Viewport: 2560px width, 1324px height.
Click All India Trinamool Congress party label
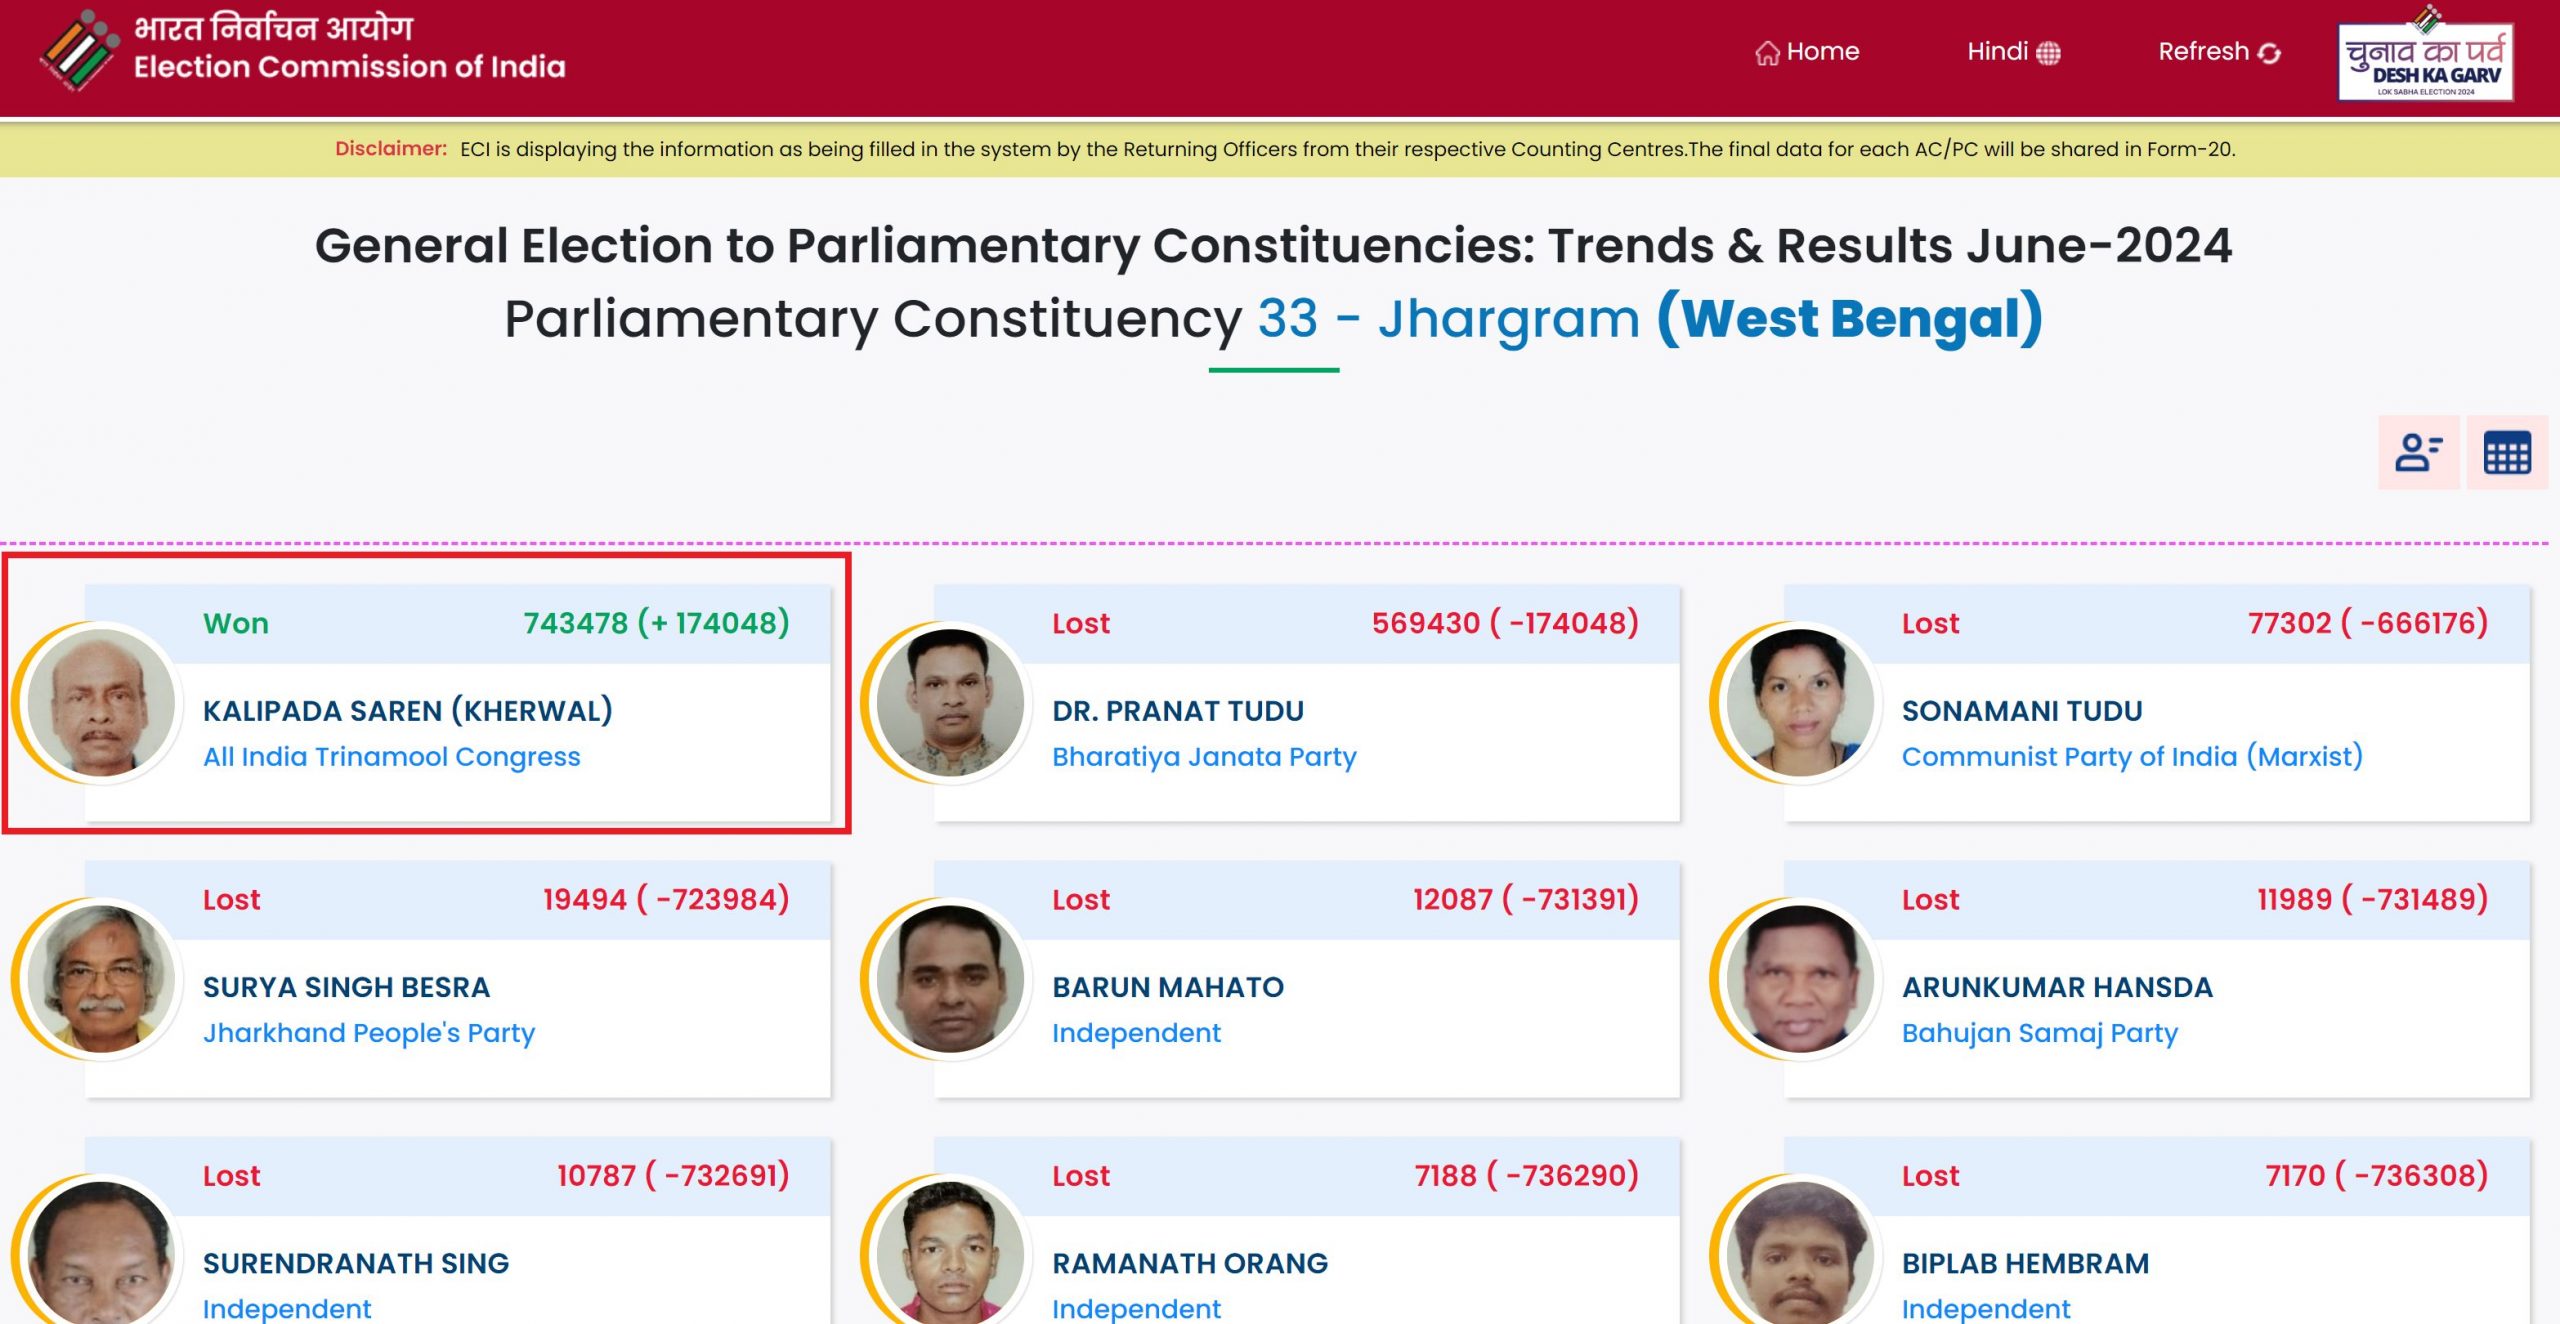point(391,757)
